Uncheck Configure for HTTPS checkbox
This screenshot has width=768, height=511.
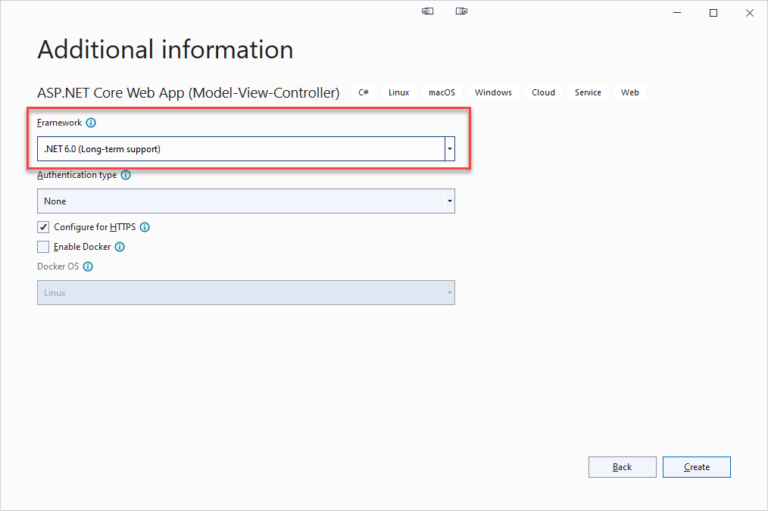pyautogui.click(x=43, y=227)
